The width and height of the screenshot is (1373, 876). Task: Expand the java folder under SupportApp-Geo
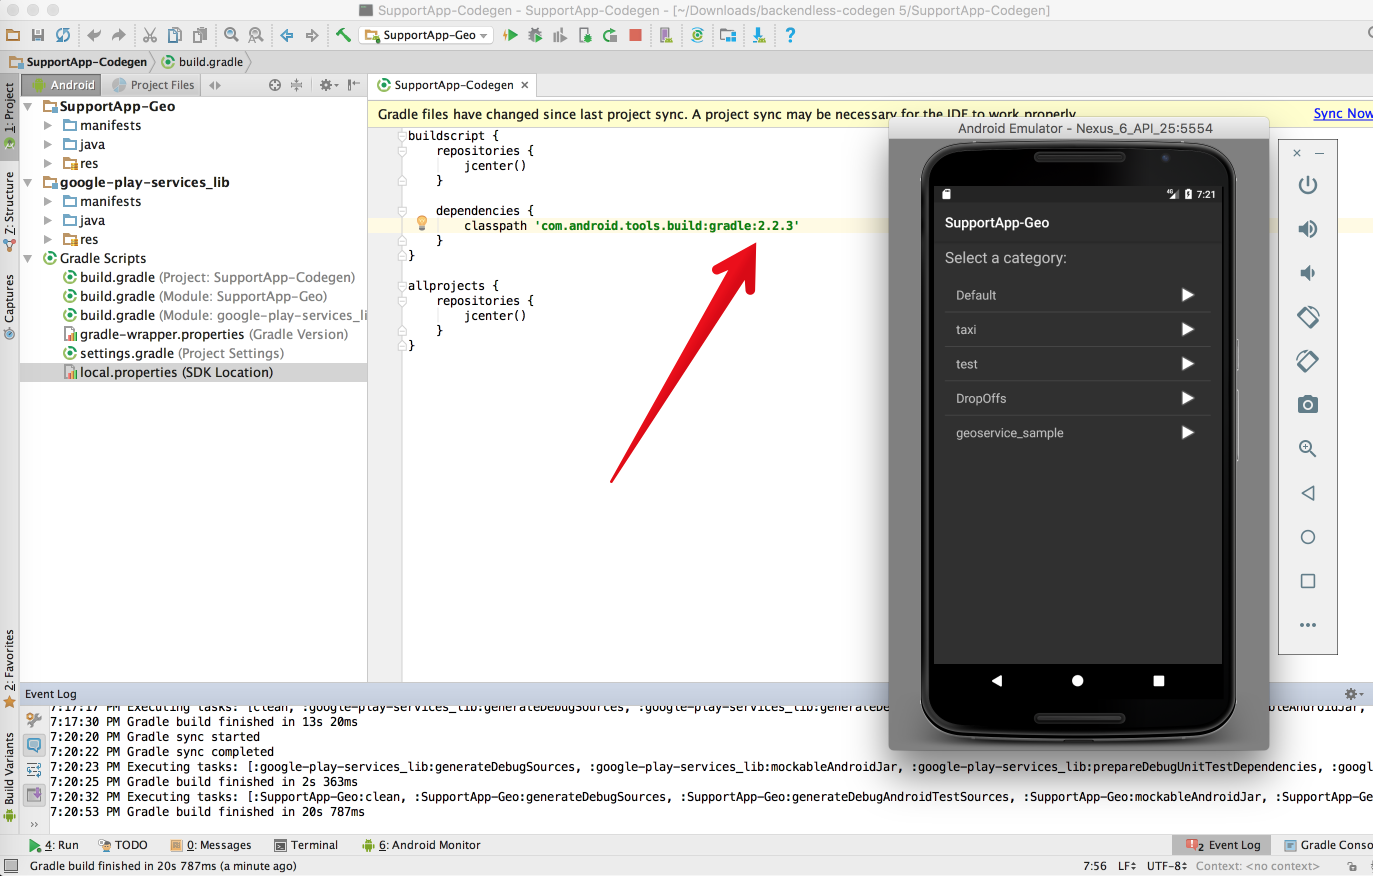(x=47, y=144)
